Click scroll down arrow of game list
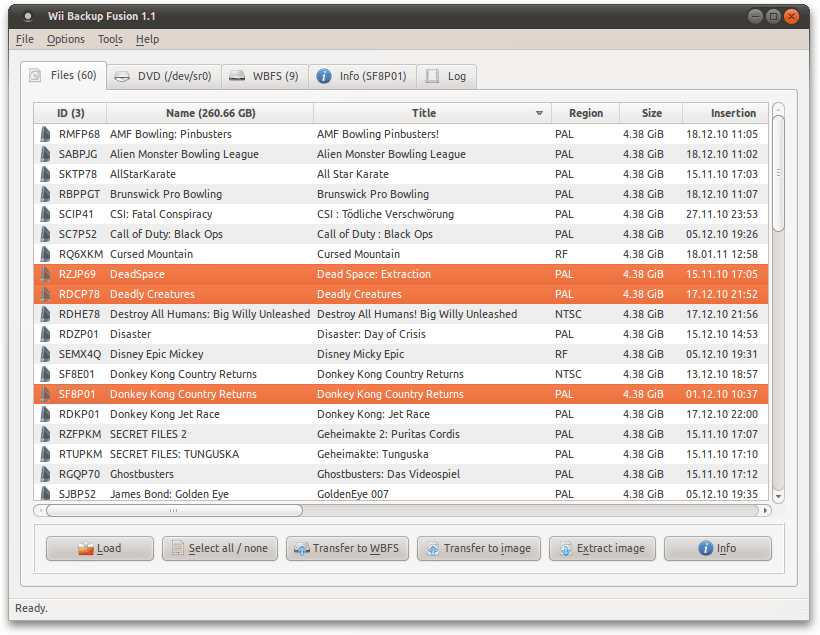 pyautogui.click(x=778, y=496)
